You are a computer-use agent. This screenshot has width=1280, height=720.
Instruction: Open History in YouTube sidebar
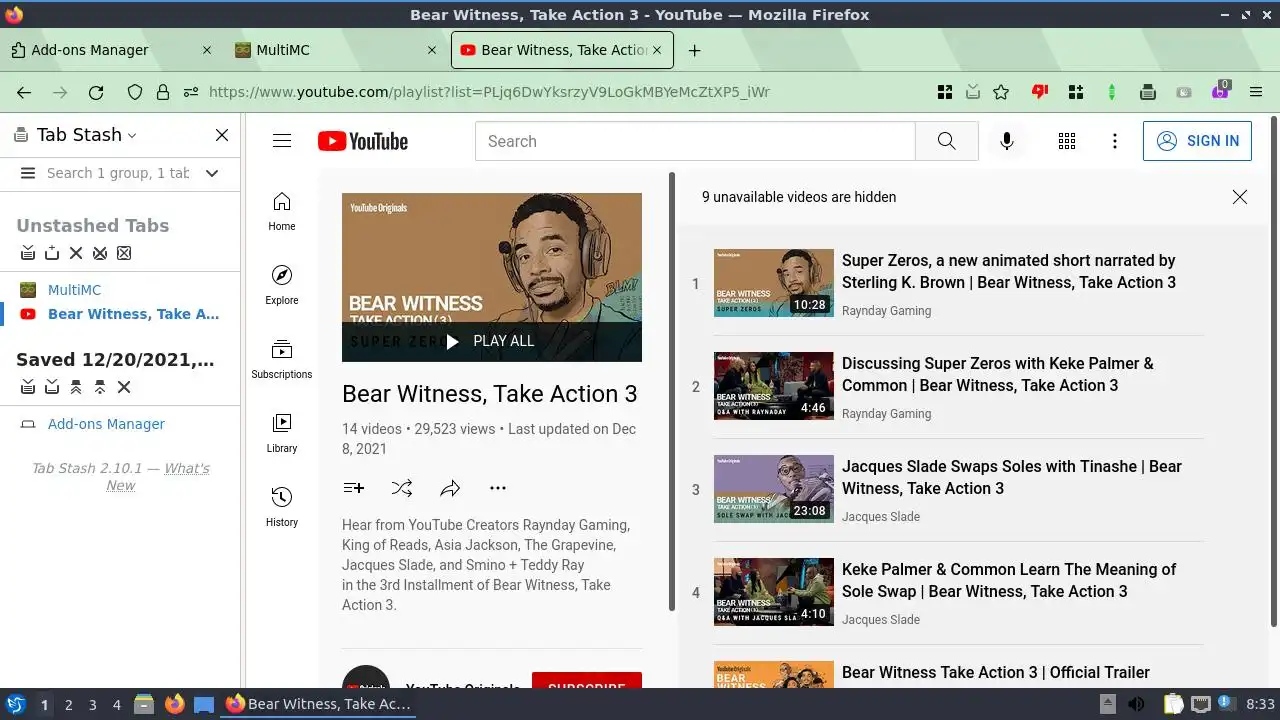click(282, 507)
